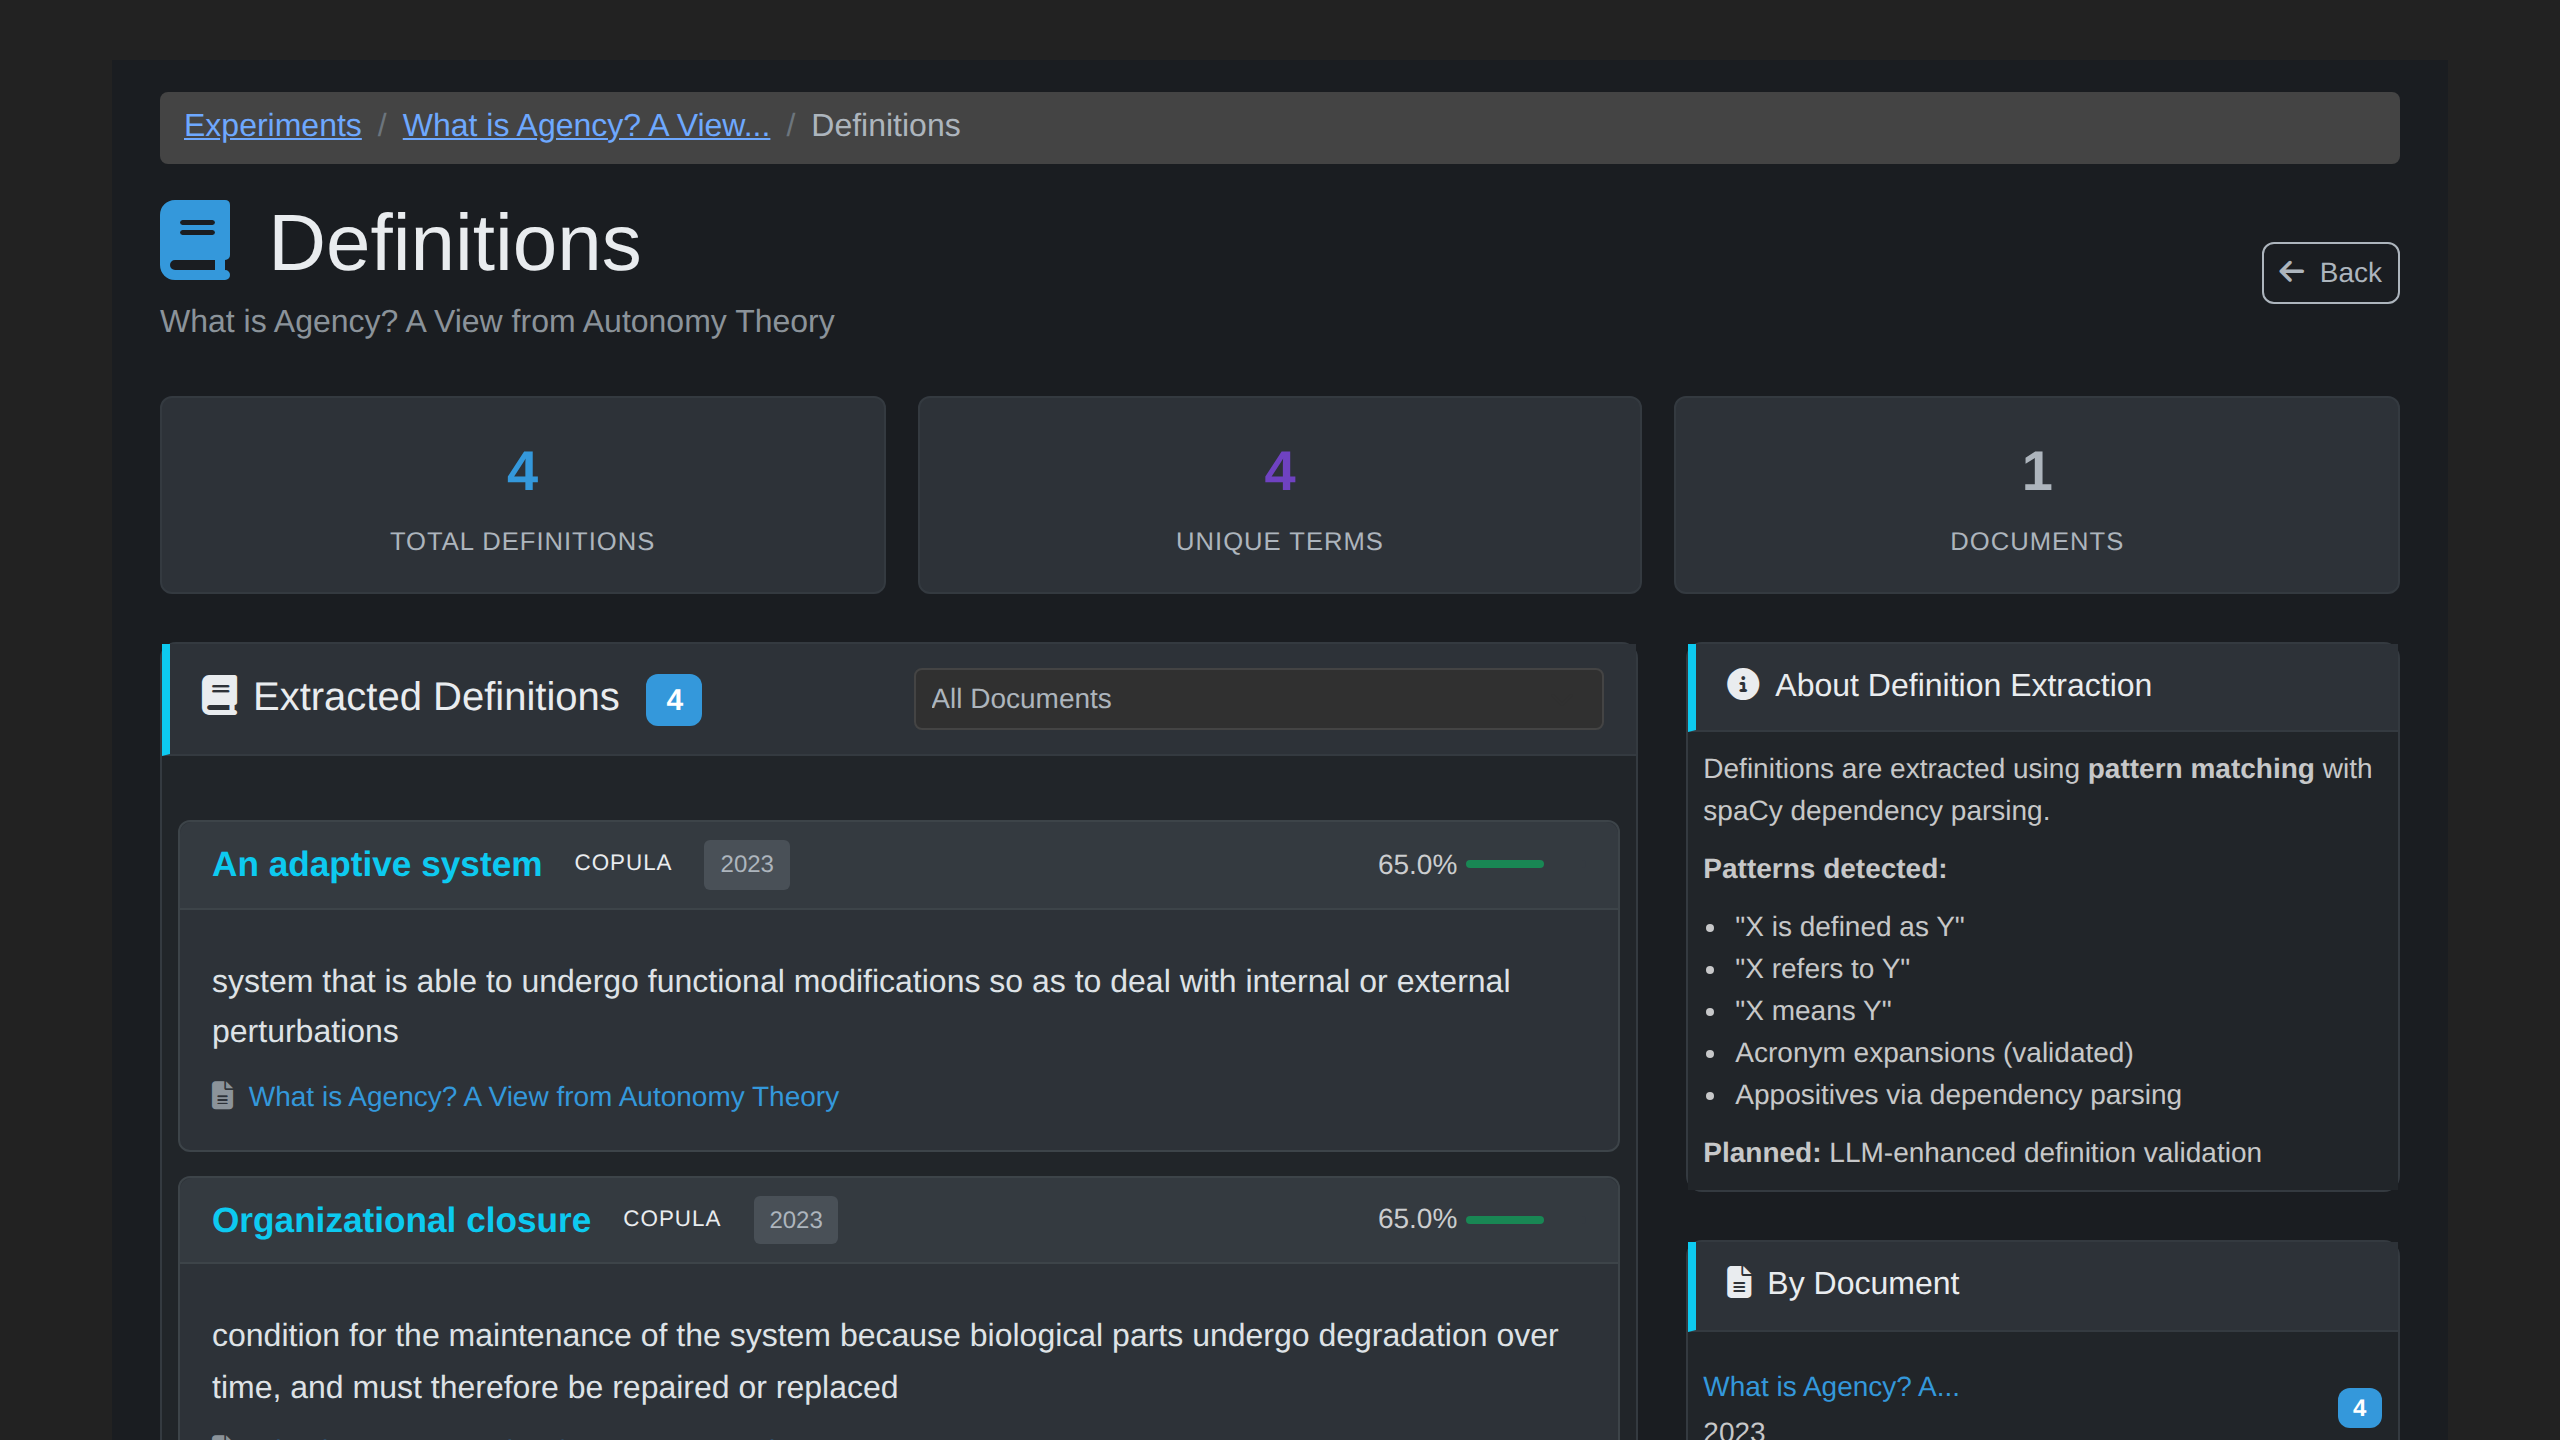Go to 'What is Agency? A View...' breadcrumb
Image resolution: width=2560 pixels, height=1440 pixels.
click(586, 126)
